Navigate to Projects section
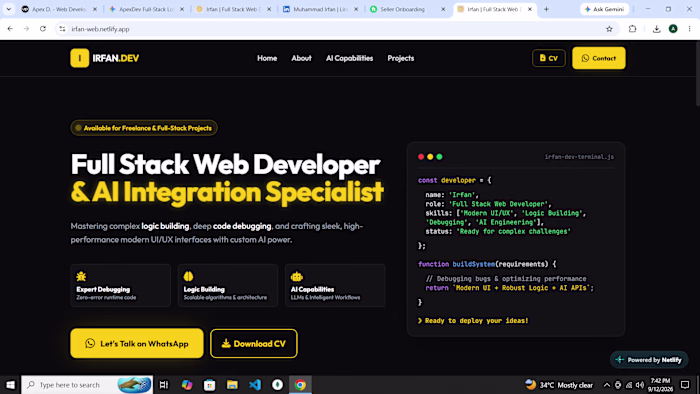Viewport: 700px width, 394px height. (x=400, y=58)
